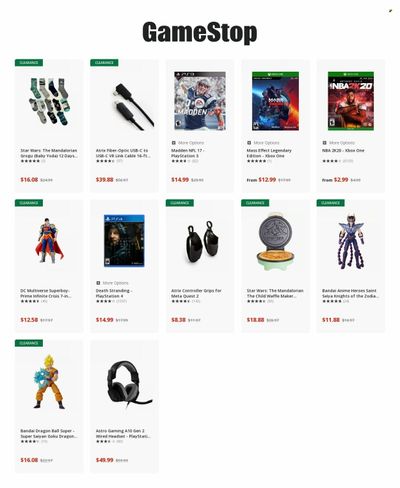Image resolution: width=400 pixels, height=488 pixels.
Task: Click More Options icon under Madden NFL 17
Action: click(174, 143)
